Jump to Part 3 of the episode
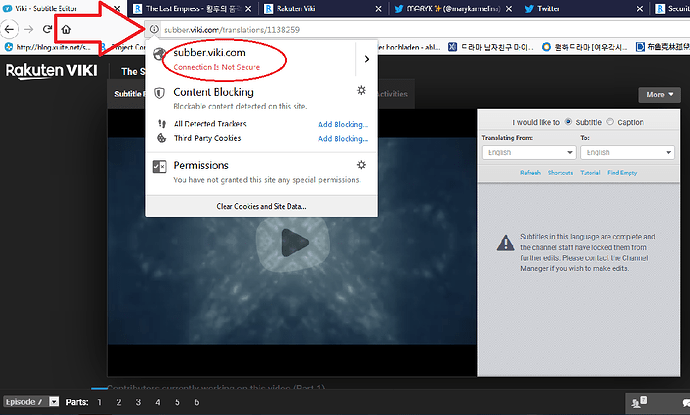The image size is (690, 415). click(138, 402)
